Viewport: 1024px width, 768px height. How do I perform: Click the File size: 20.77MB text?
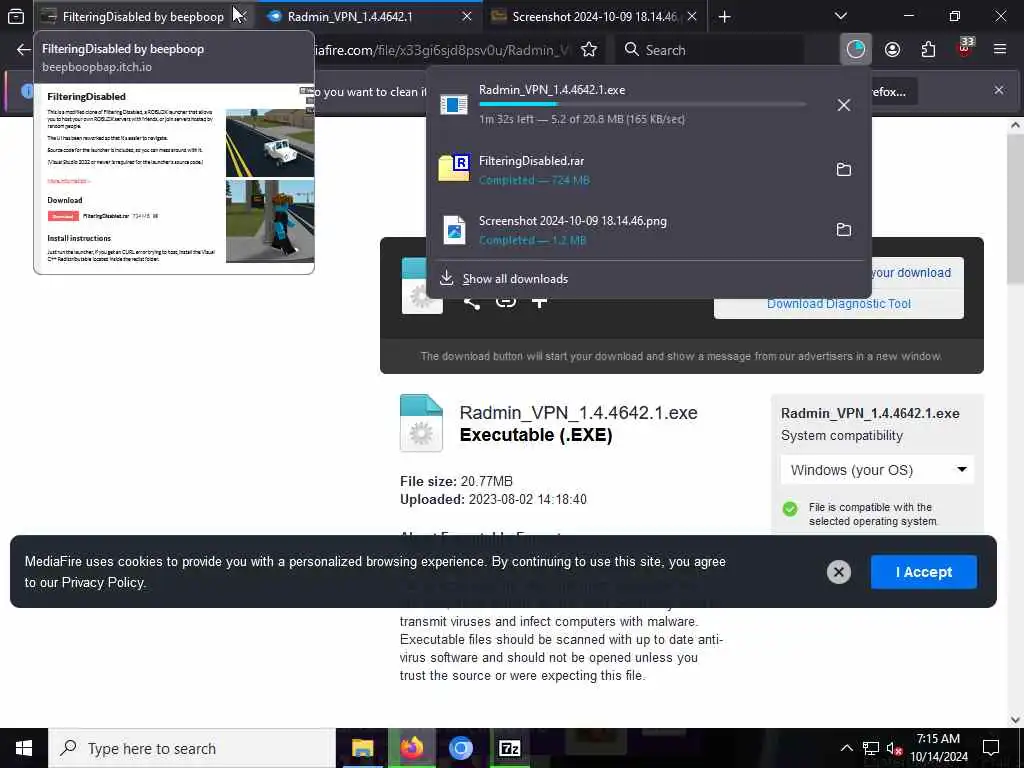(x=456, y=481)
